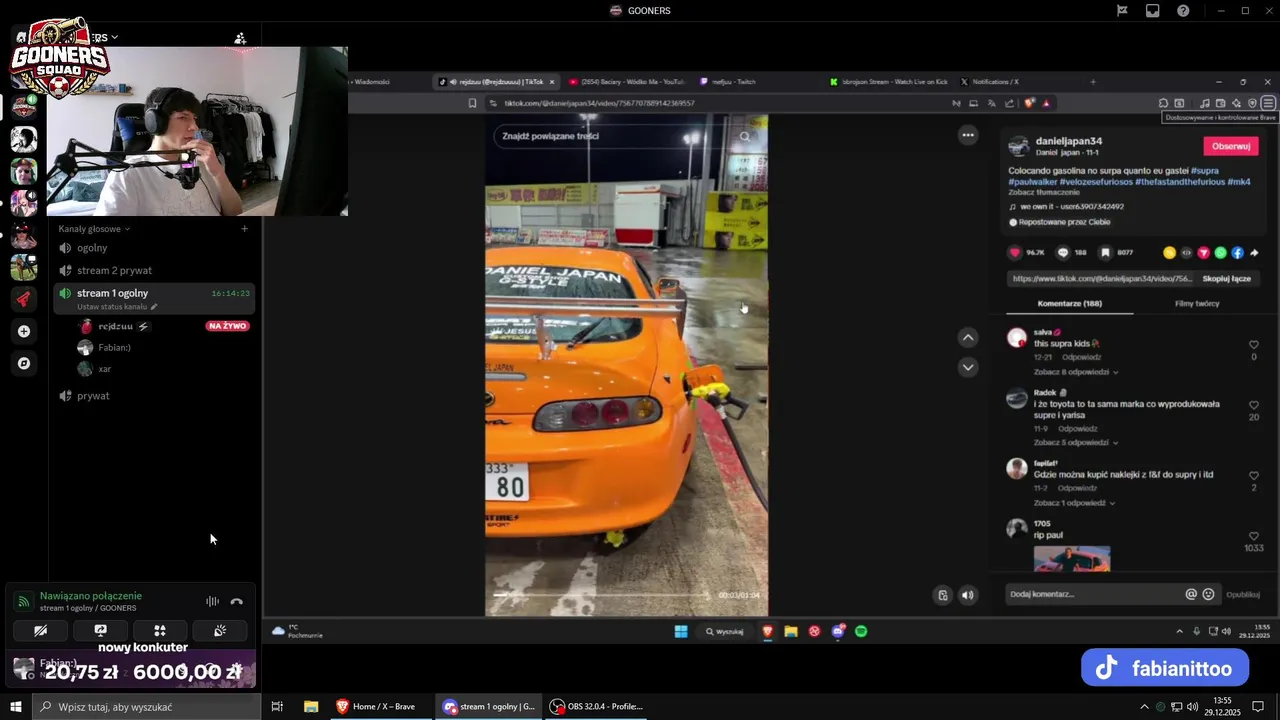Open Discord activities launcher button
Viewport: 1280px width, 720px height.
160,631
